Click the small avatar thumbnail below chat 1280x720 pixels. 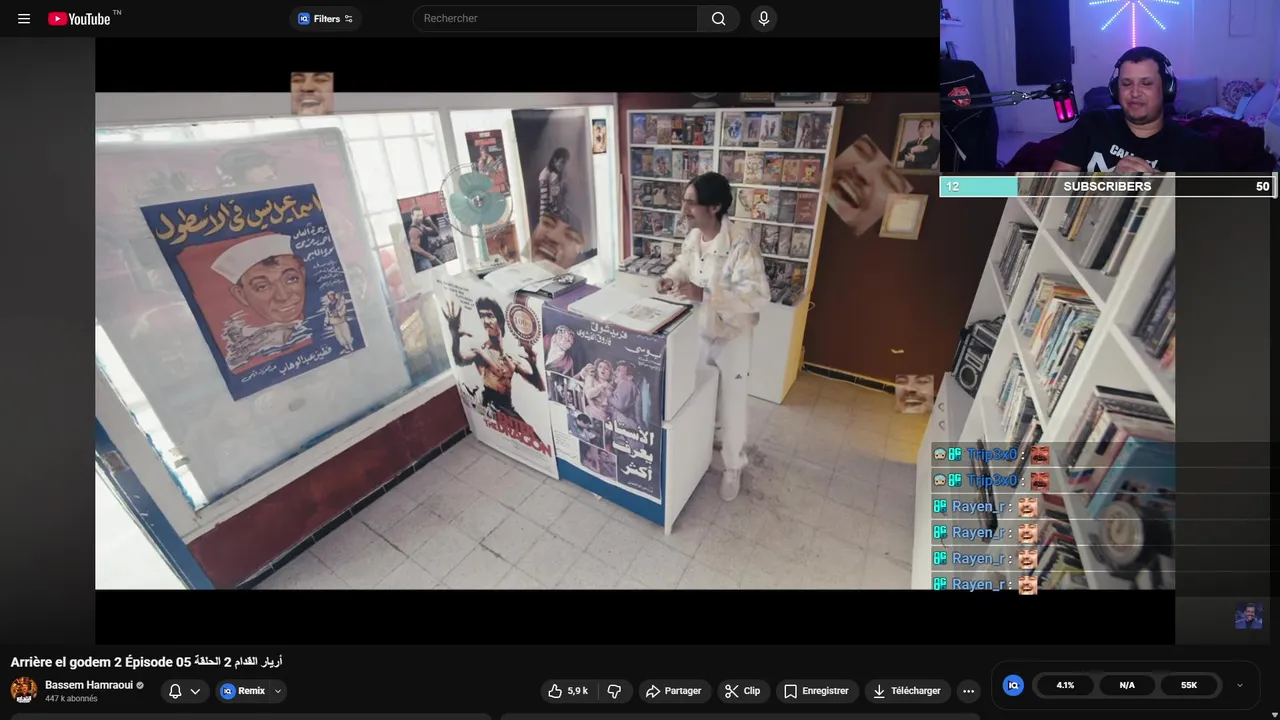(1248, 616)
